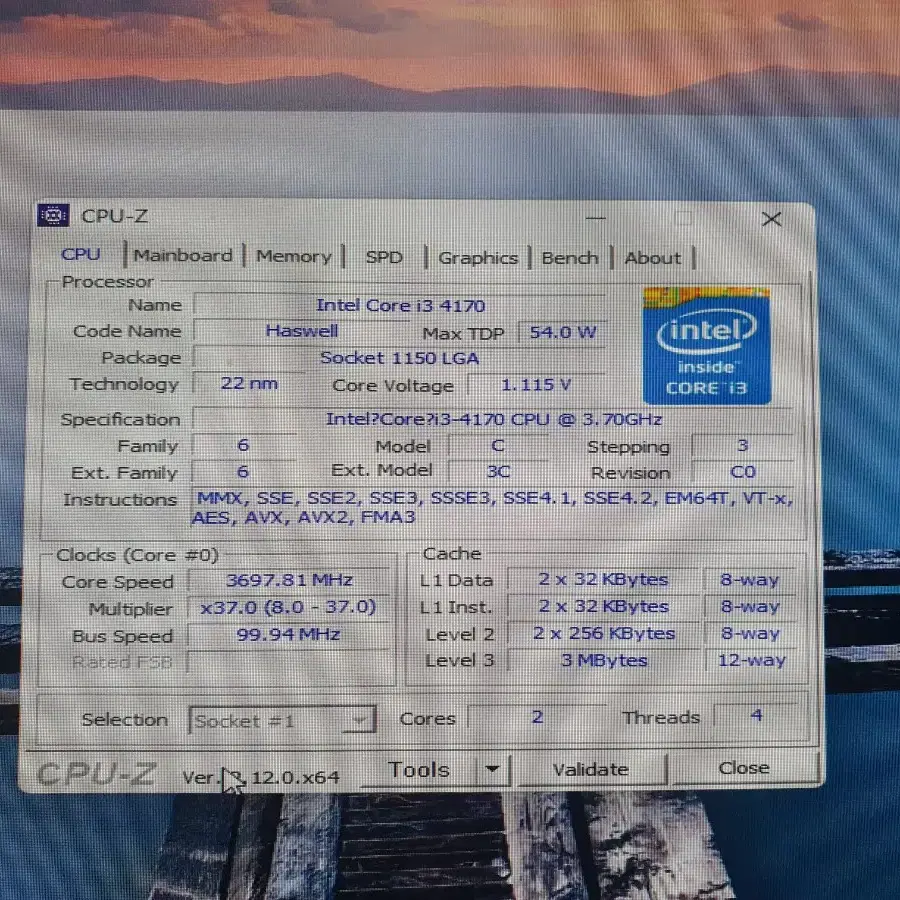Switch to the Memory tab

[293, 256]
